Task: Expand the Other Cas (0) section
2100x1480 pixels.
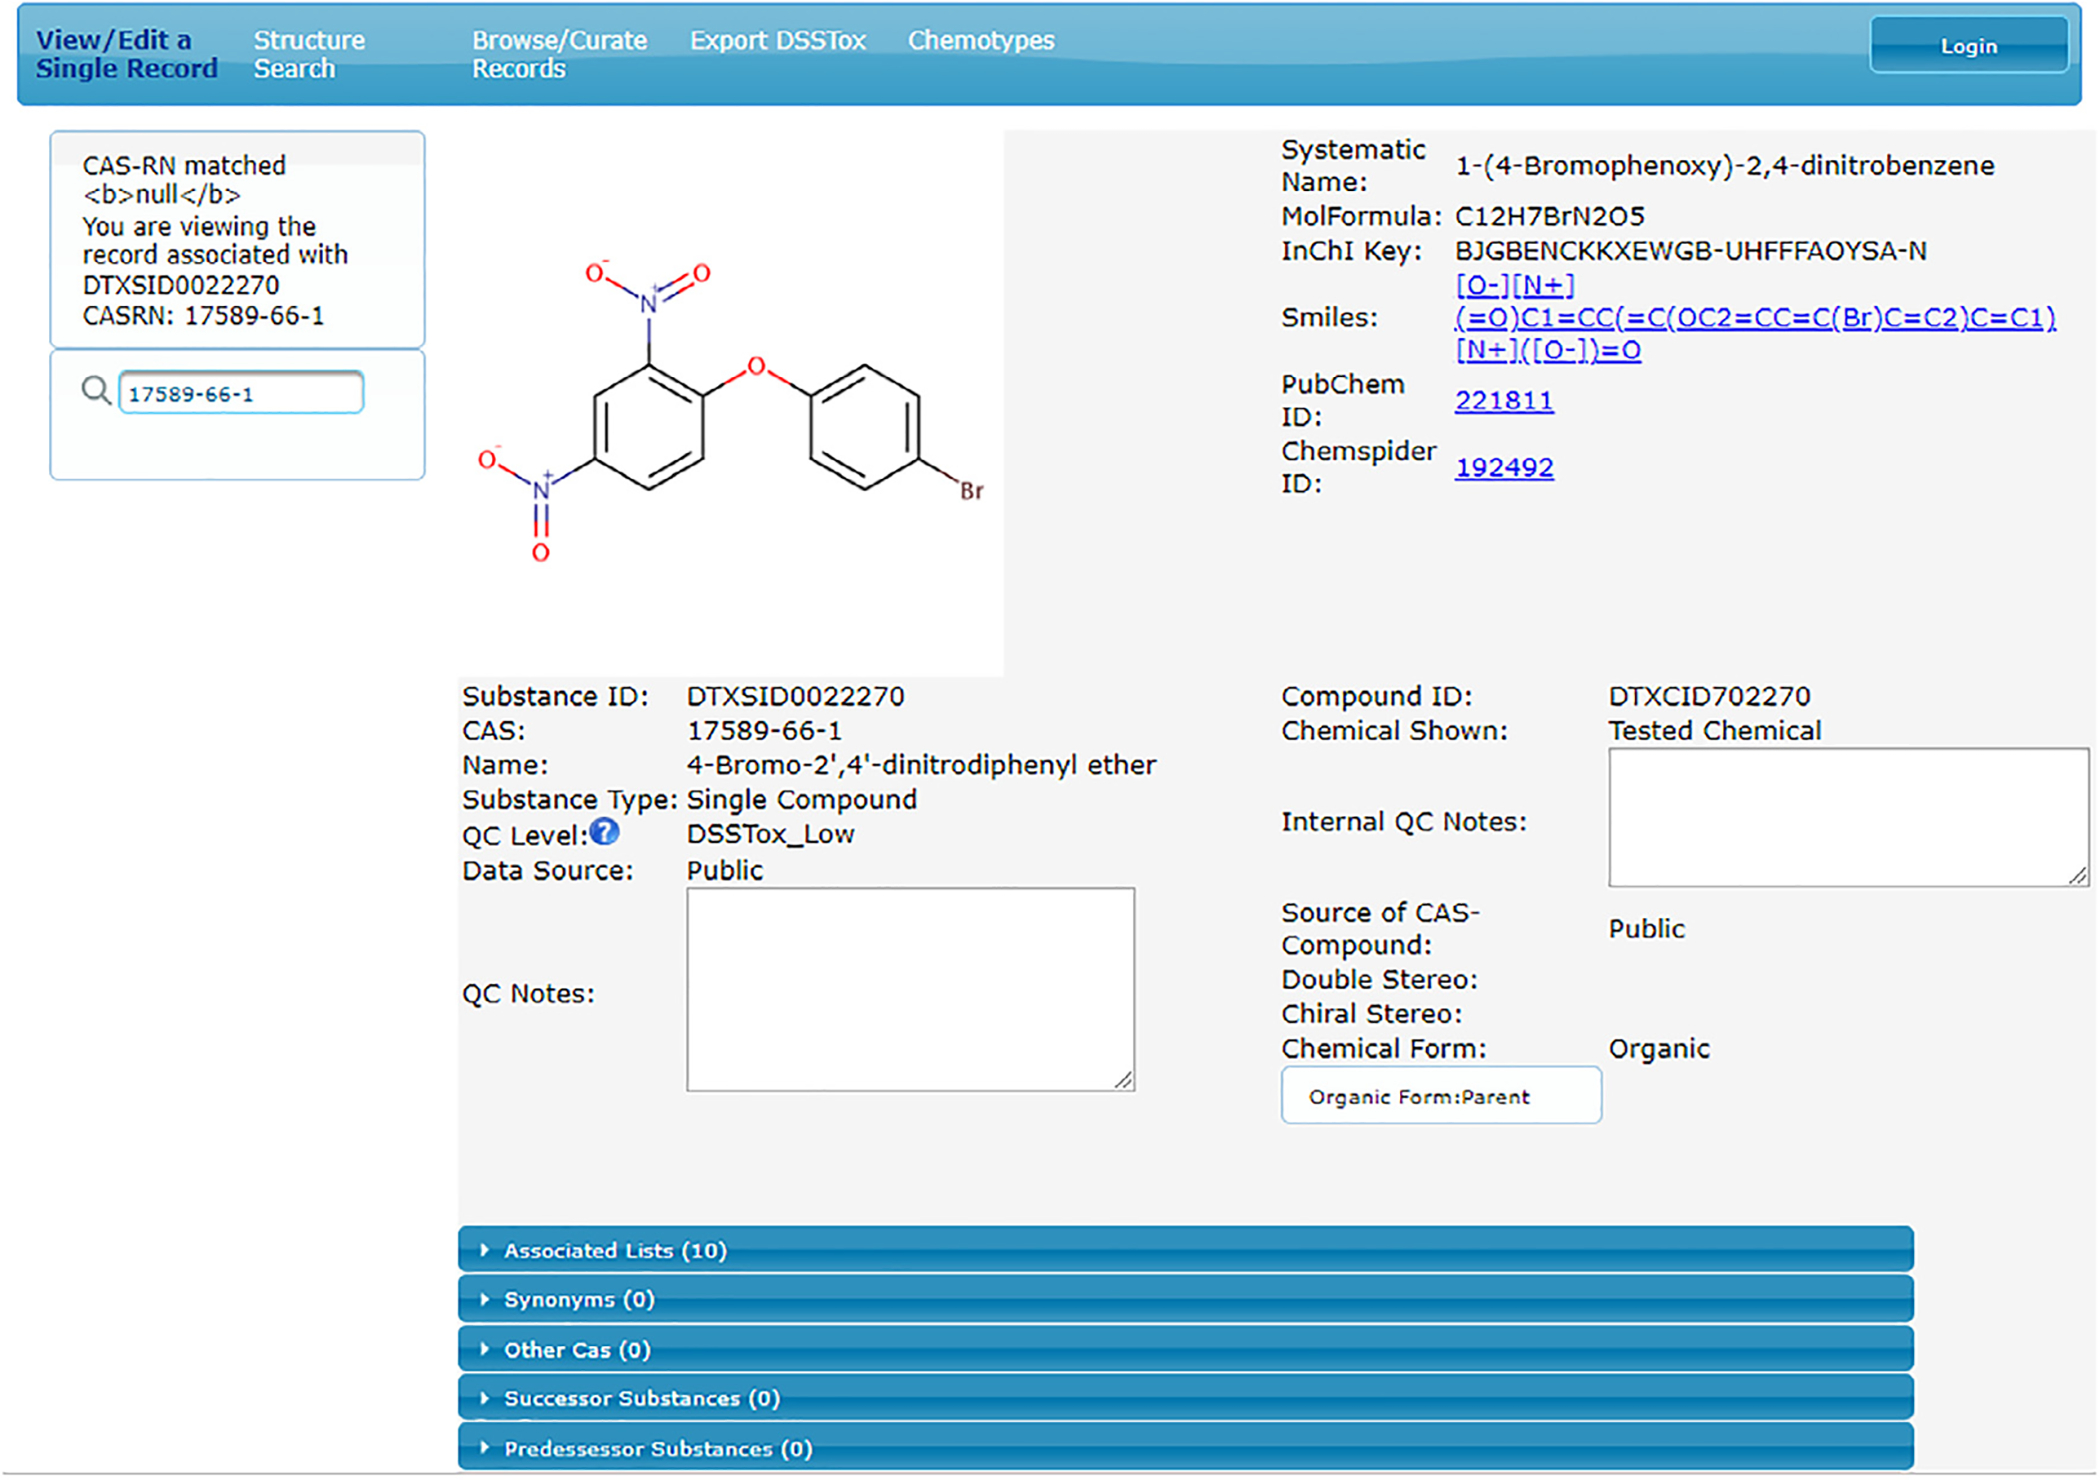Action: 1185,1349
